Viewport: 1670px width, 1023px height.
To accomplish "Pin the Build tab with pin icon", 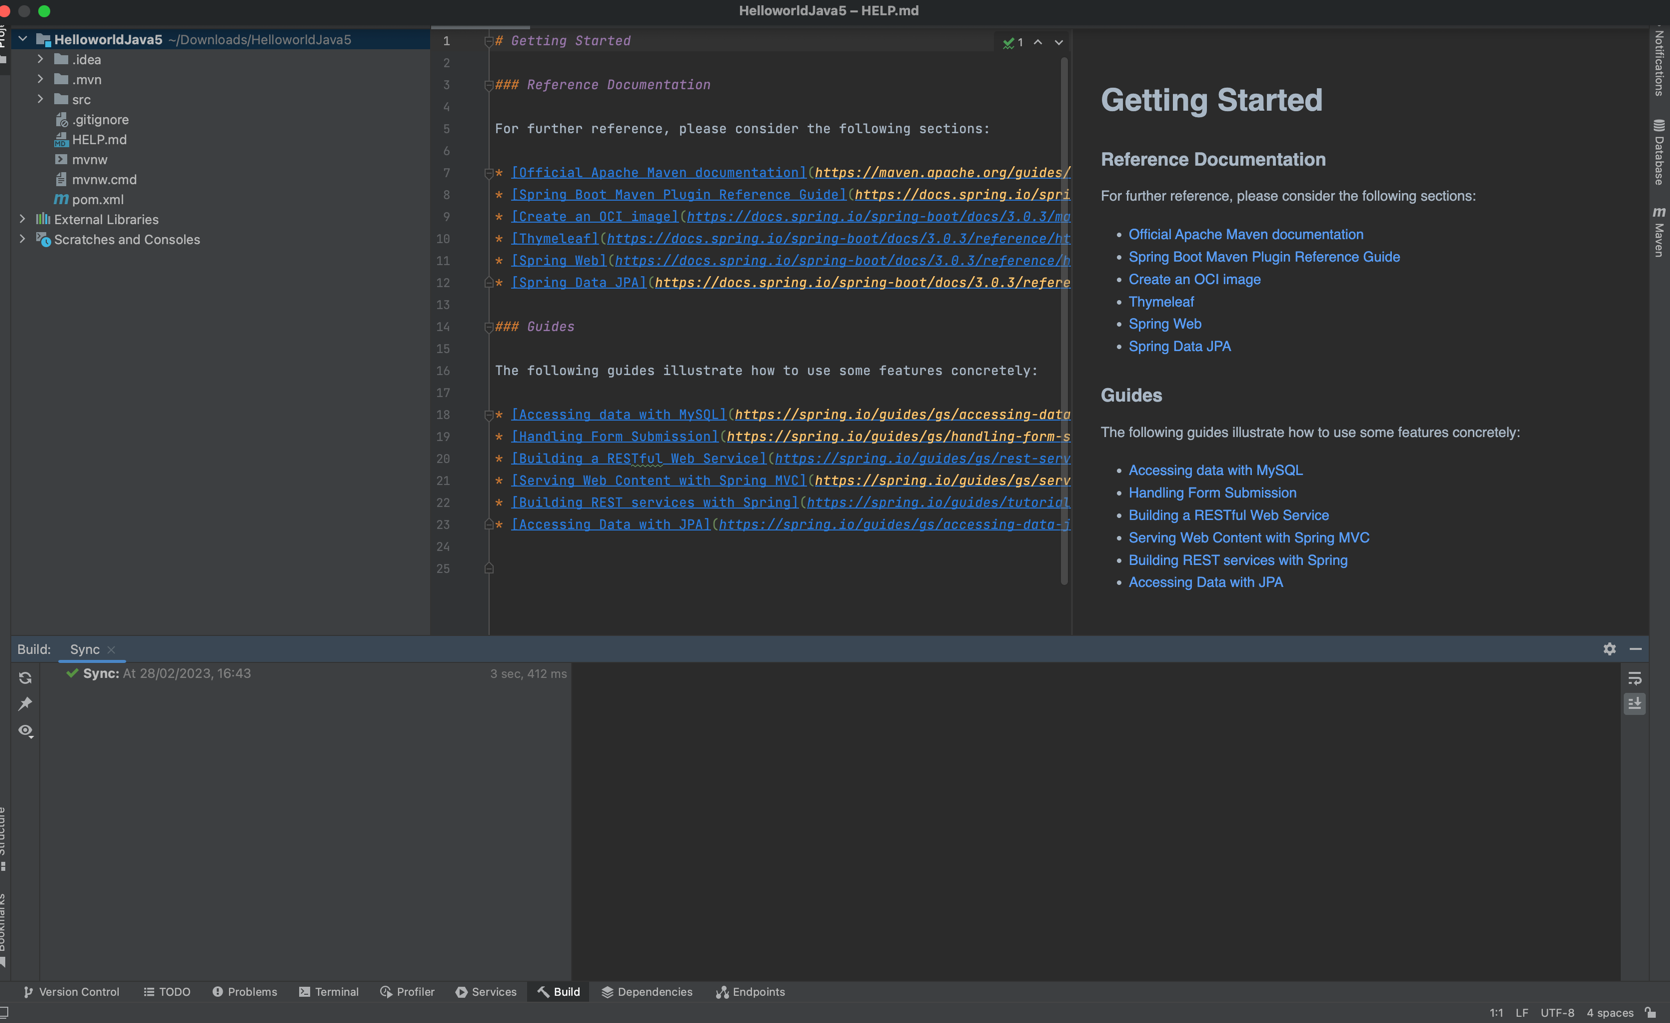I will 25,704.
